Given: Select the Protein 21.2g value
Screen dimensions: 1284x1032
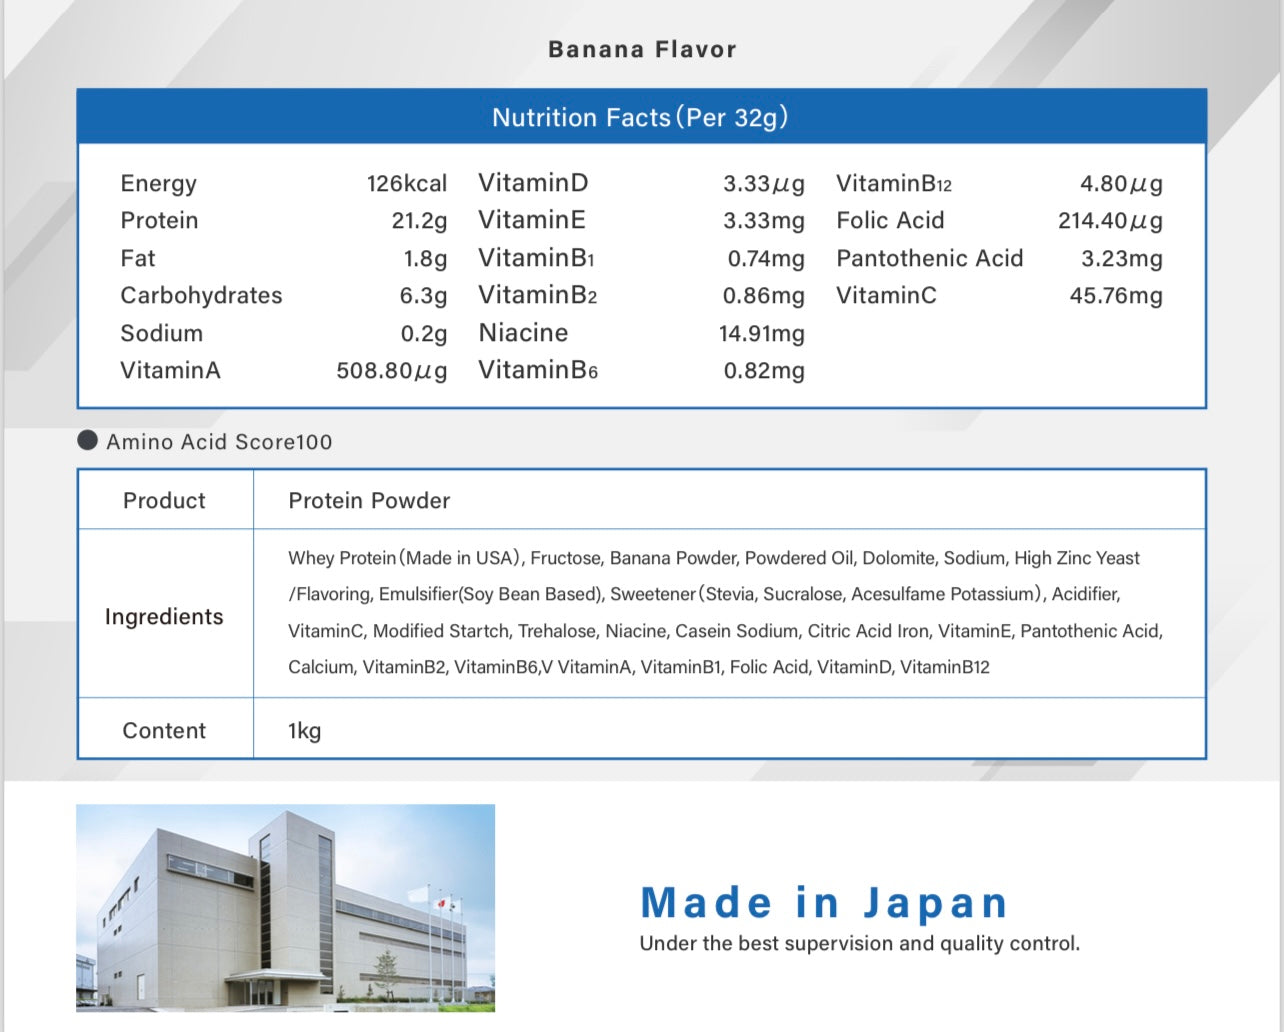Looking at the screenshot, I should (x=419, y=221).
